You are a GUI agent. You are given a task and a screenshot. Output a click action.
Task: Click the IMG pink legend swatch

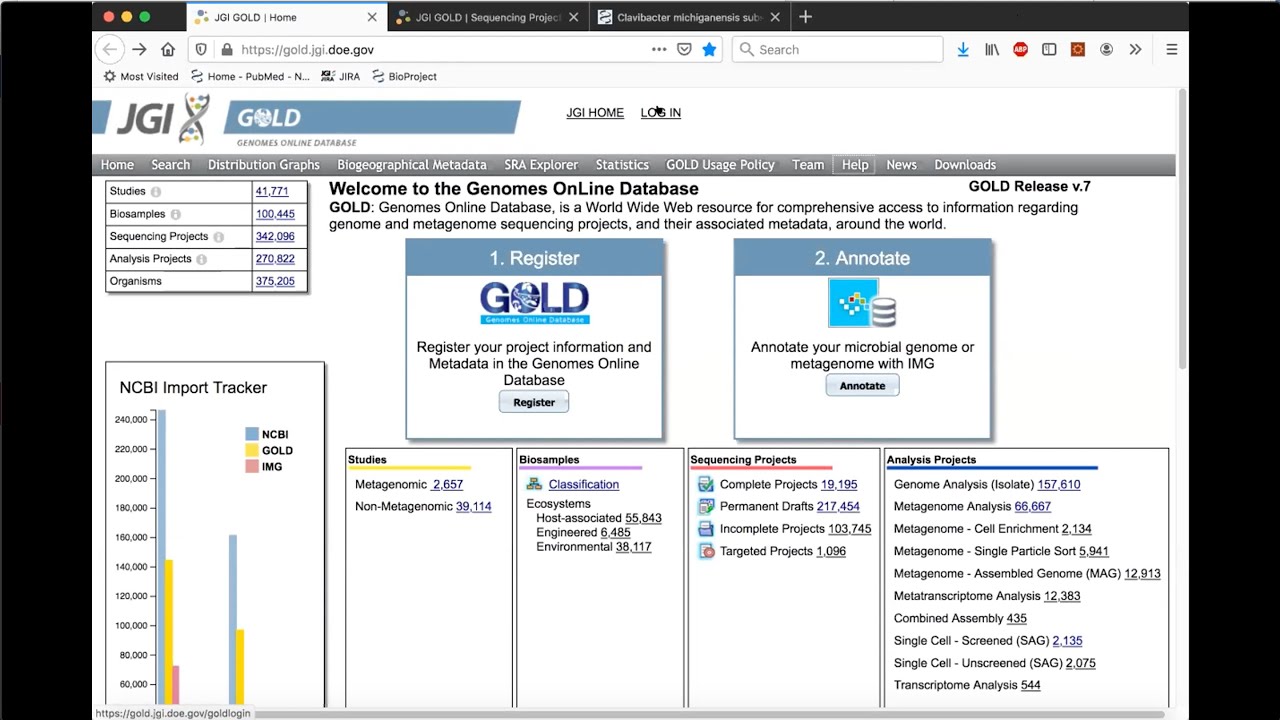[252, 466]
